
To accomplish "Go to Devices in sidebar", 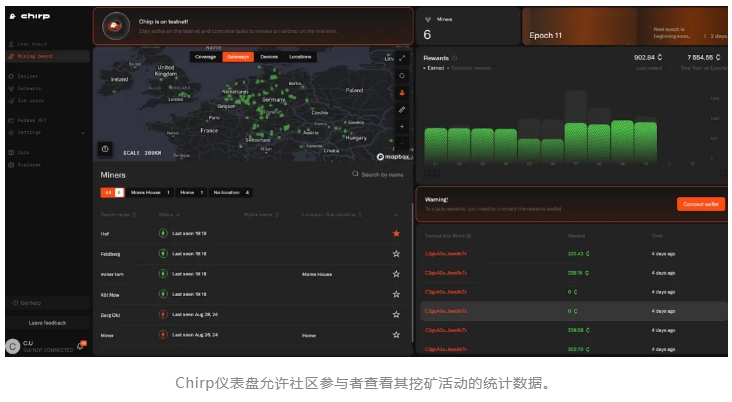I will [23, 76].
